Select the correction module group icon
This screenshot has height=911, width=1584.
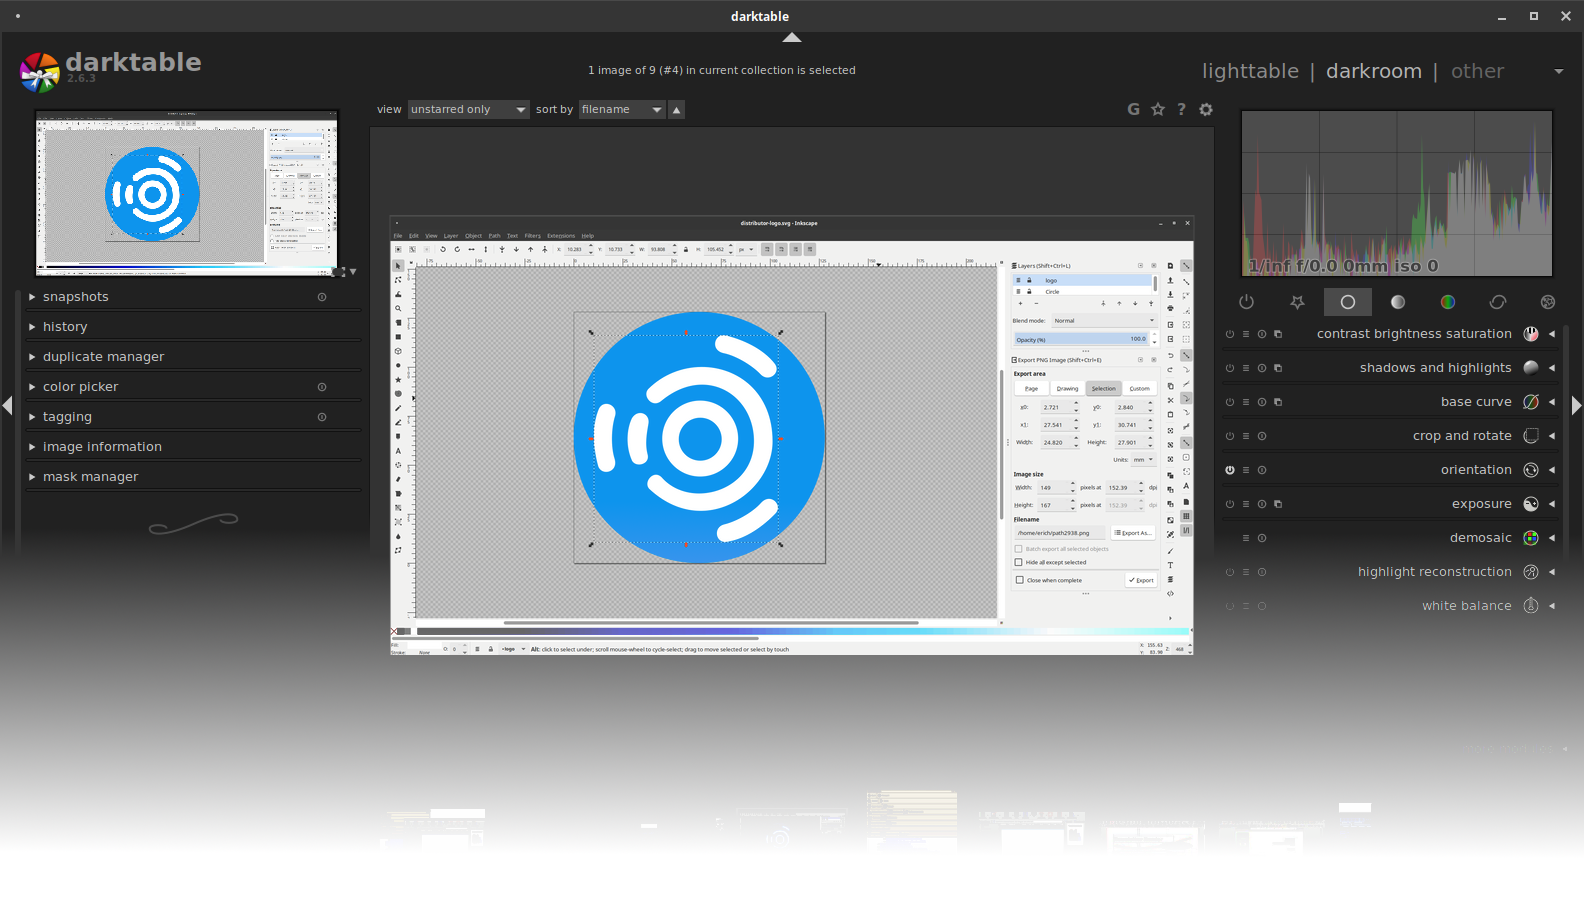(1497, 302)
